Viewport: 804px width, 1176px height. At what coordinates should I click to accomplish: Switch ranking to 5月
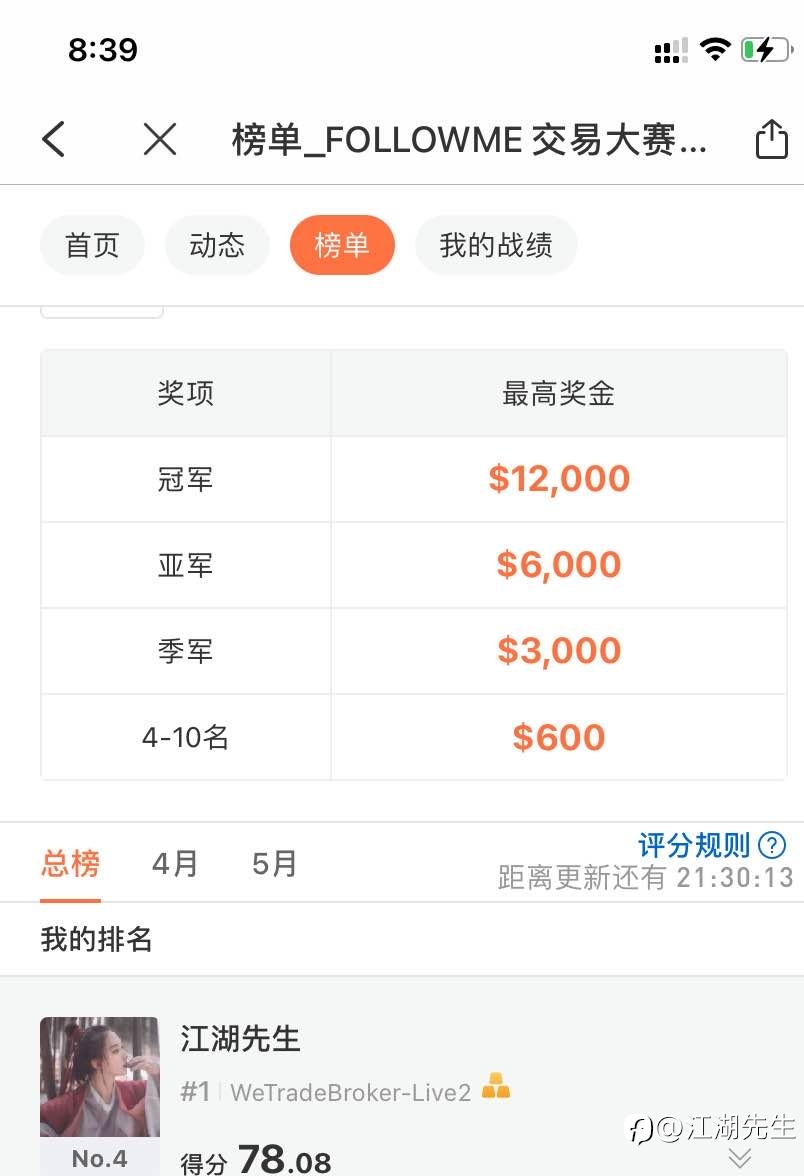[274, 864]
